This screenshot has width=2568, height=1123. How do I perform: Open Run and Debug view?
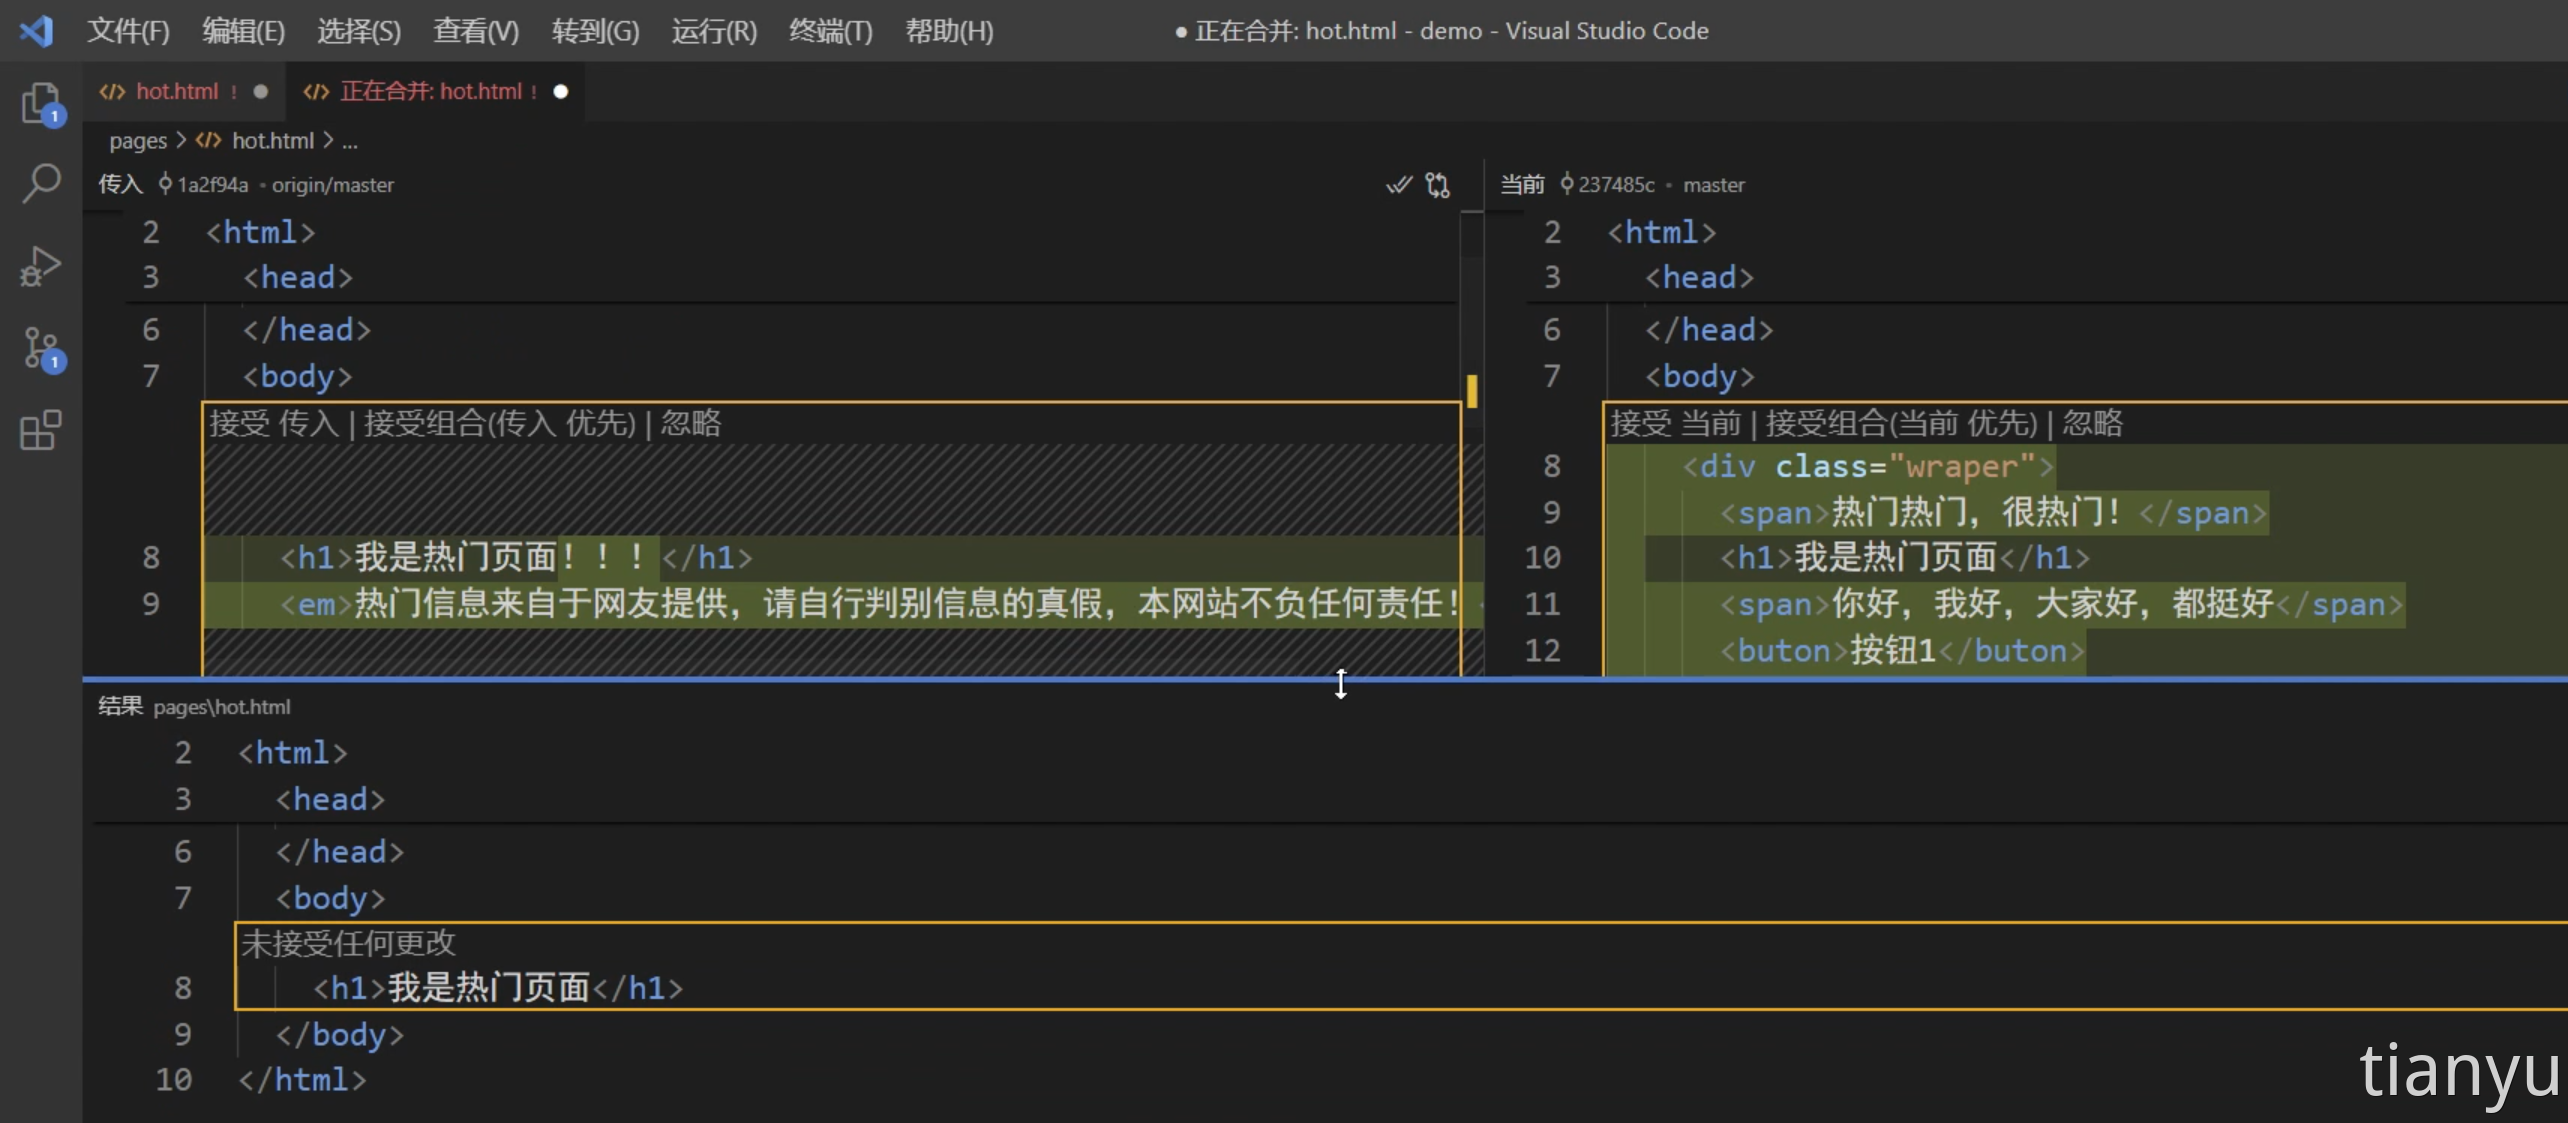pos(41,266)
